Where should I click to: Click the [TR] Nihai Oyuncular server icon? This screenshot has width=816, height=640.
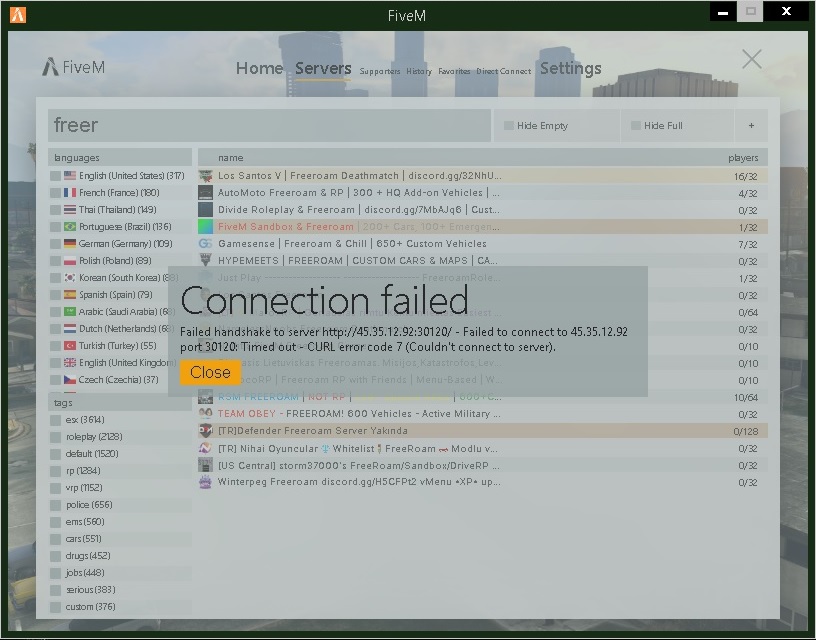click(x=206, y=448)
